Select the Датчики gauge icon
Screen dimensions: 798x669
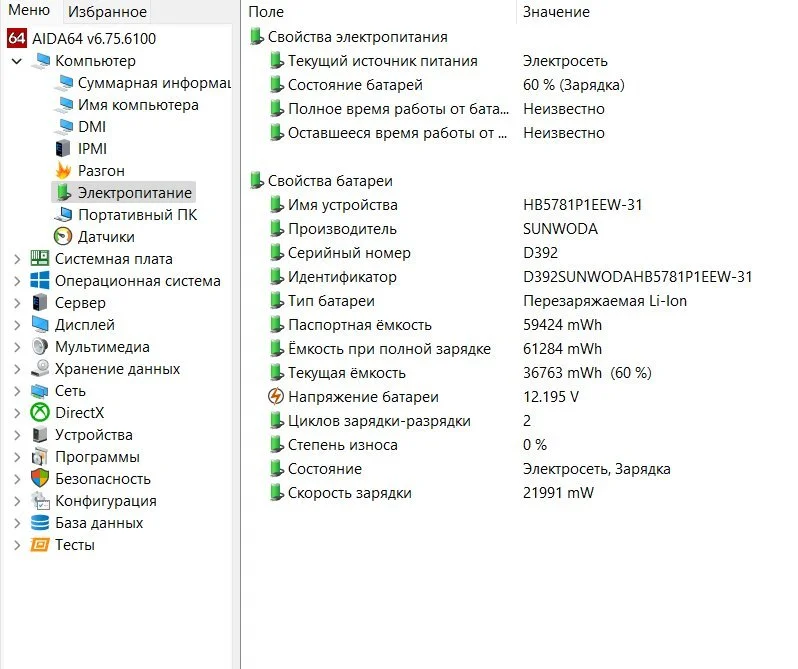pos(63,237)
